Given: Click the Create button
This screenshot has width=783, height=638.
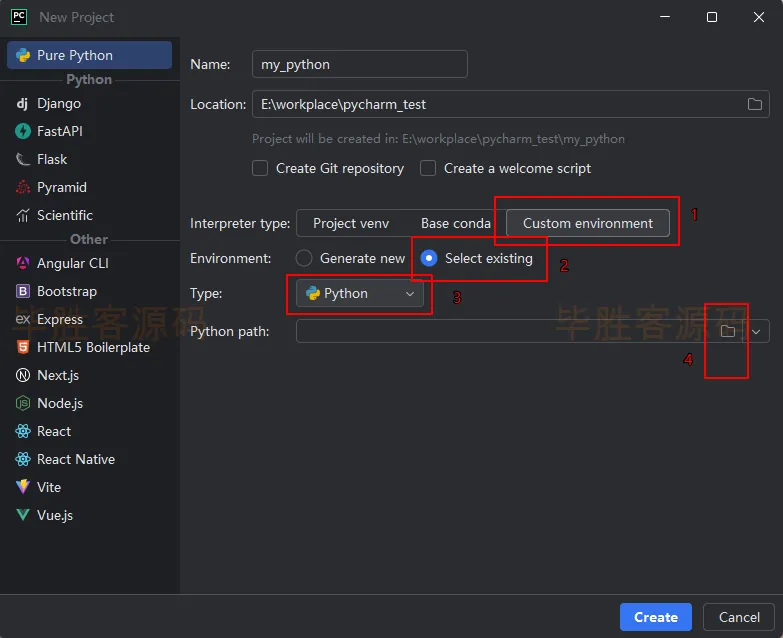Looking at the screenshot, I should tap(656, 617).
